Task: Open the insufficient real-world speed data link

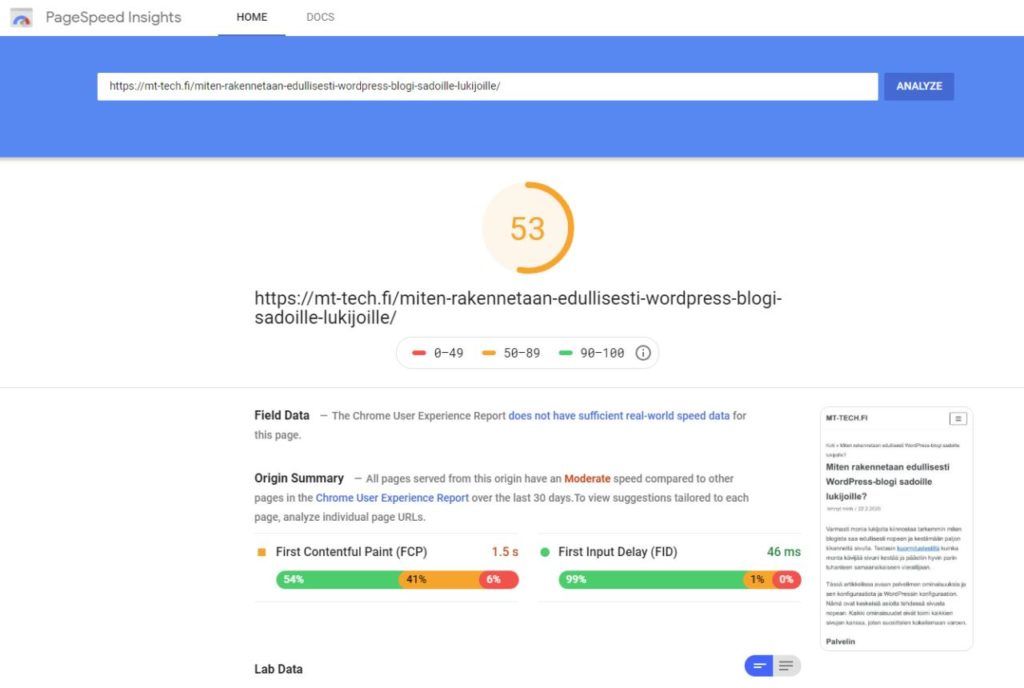Action: (x=619, y=415)
